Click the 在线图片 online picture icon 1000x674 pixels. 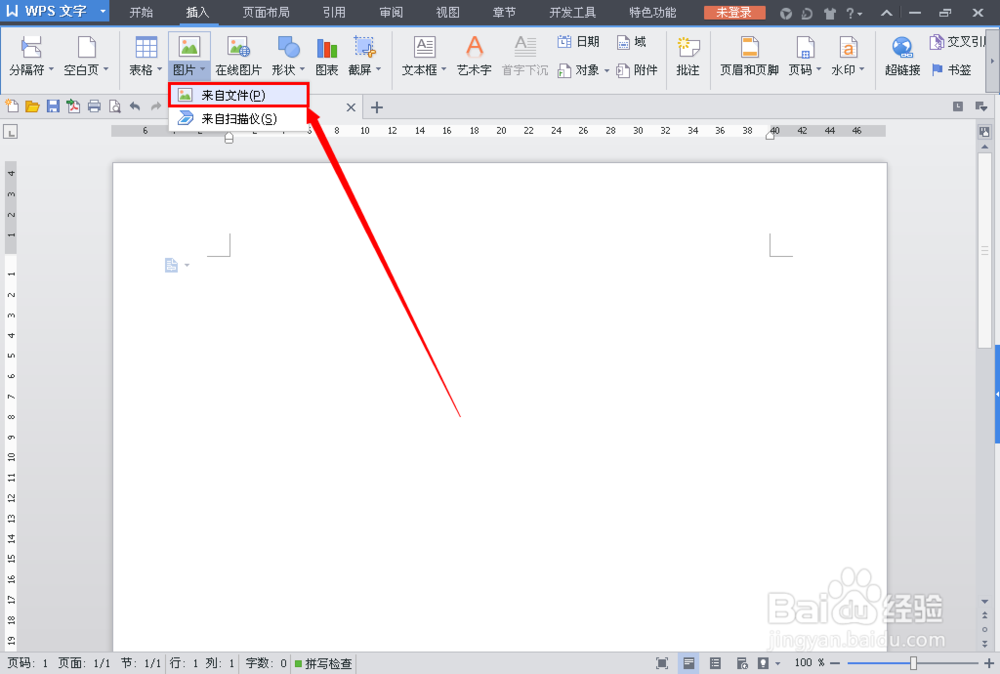coord(237,55)
